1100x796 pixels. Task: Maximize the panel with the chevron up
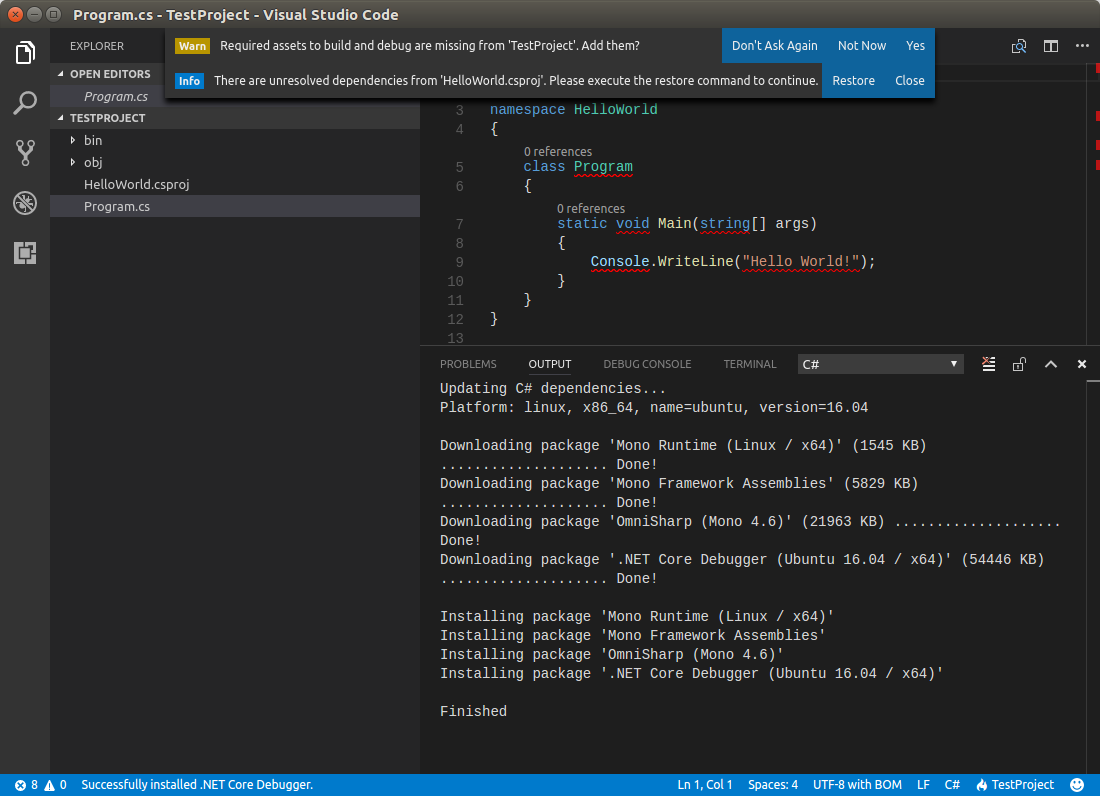tap(1051, 364)
